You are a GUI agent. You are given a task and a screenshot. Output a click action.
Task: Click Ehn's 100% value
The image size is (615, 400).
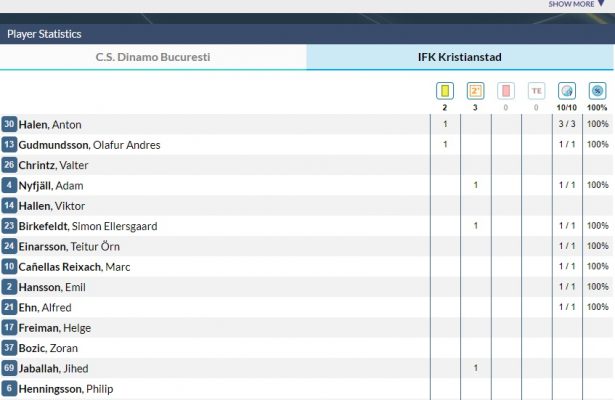(597, 307)
